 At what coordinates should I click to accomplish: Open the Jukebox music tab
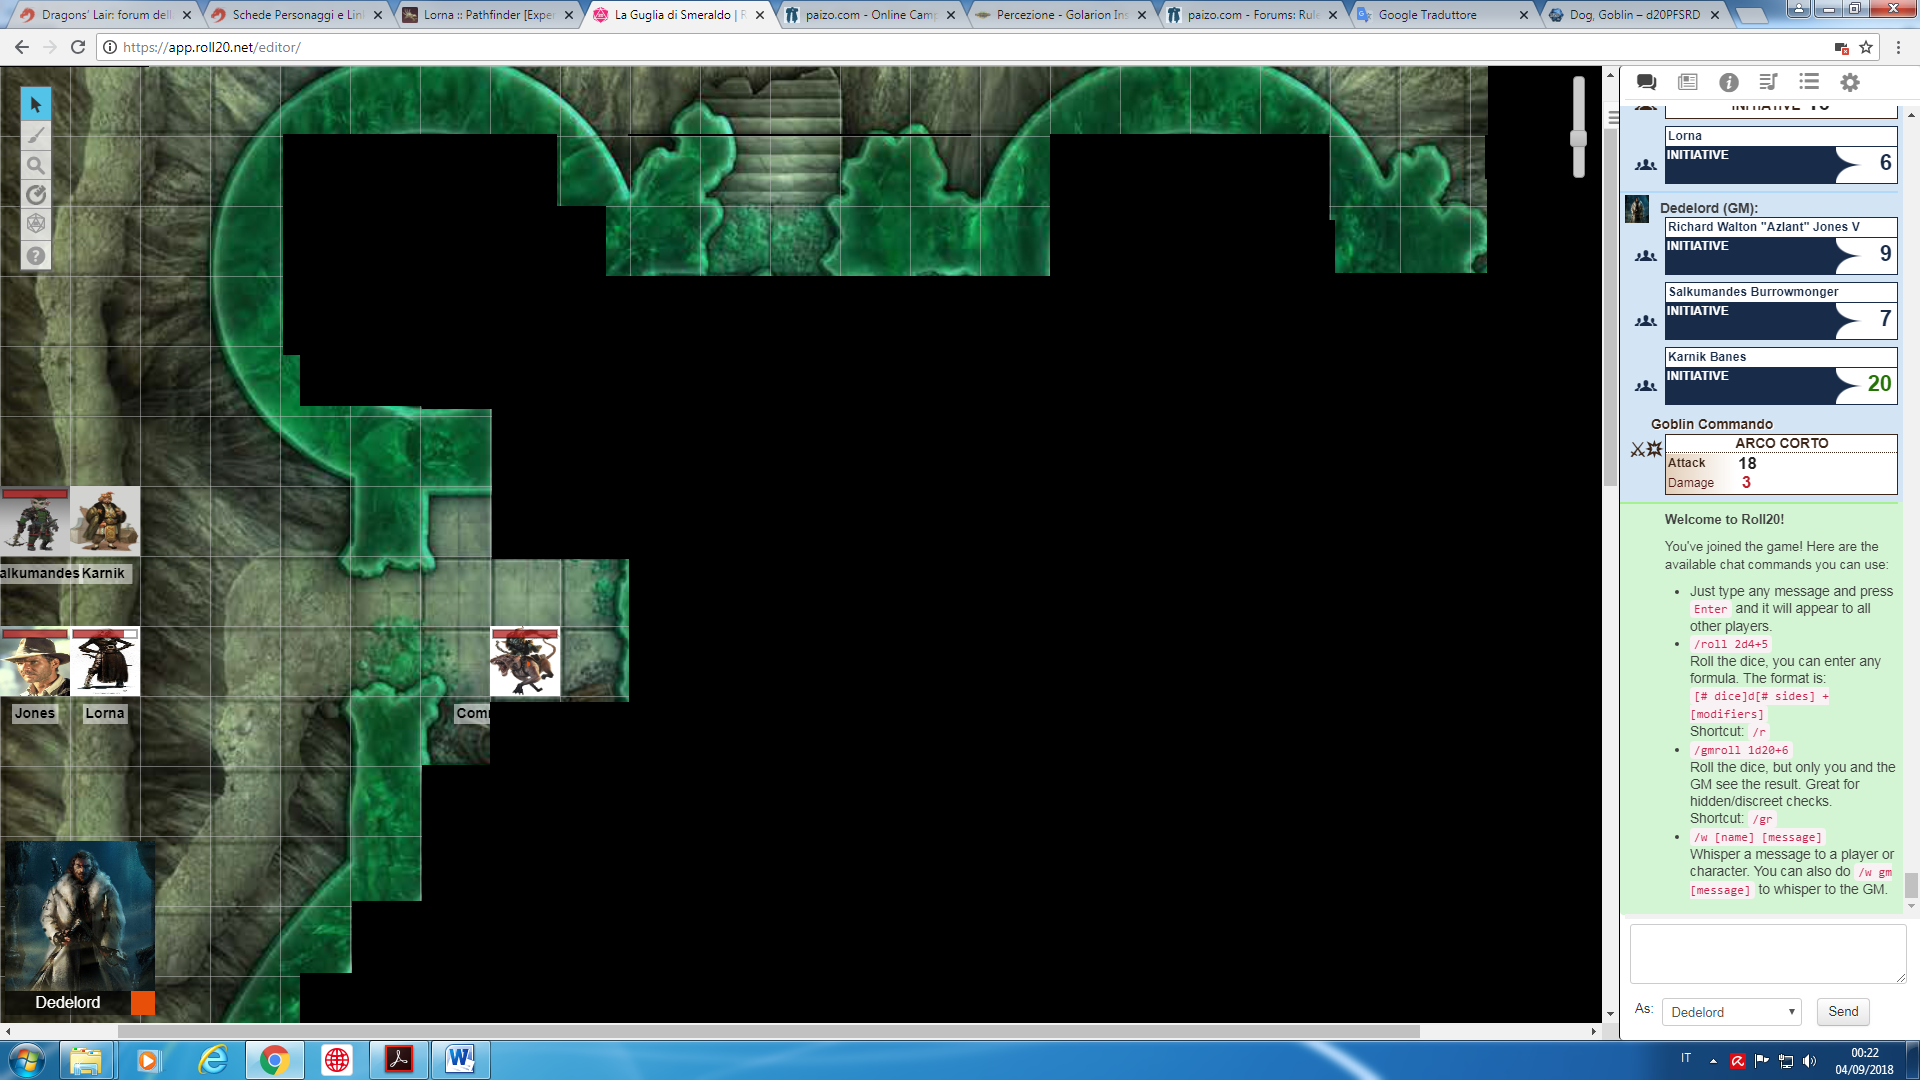click(1768, 82)
